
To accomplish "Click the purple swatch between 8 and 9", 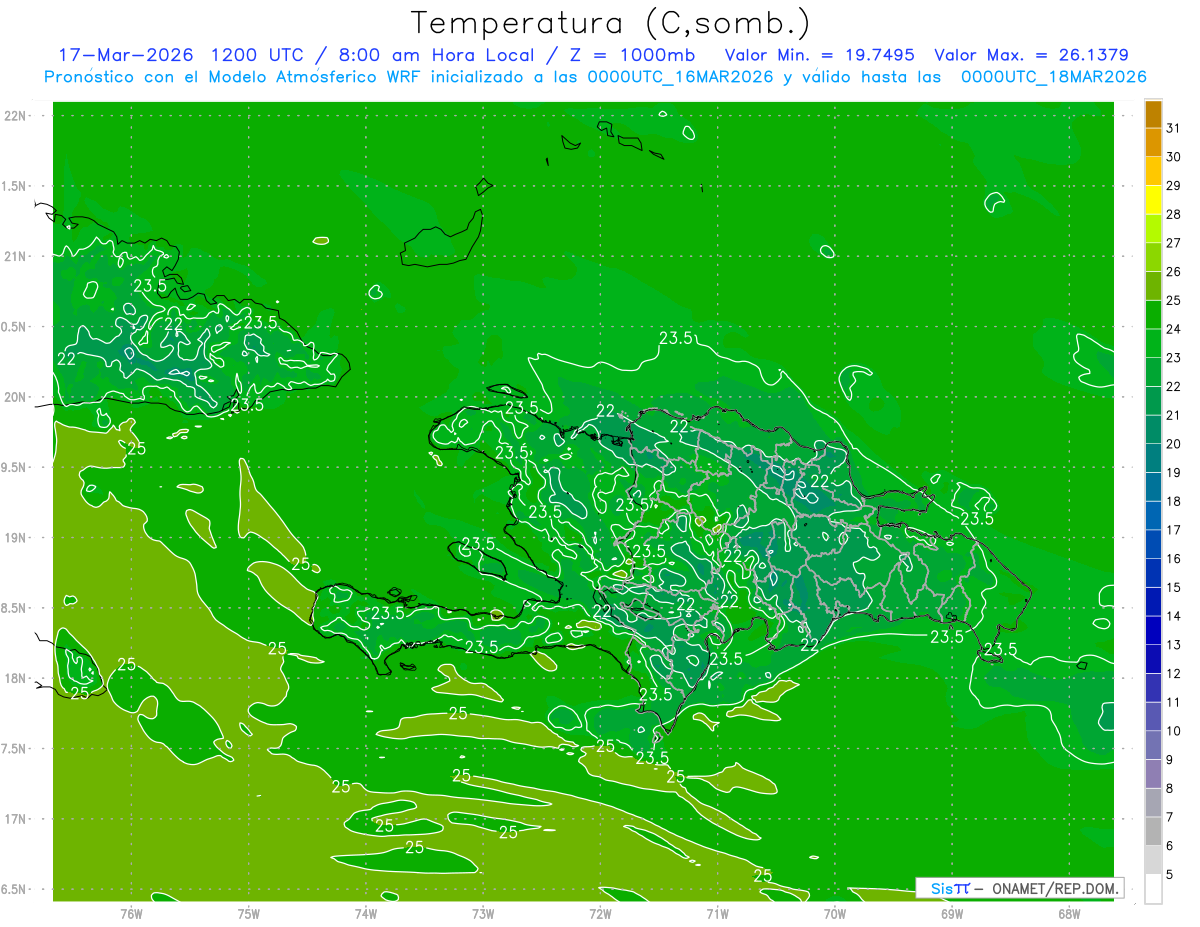I will pyautogui.click(x=1153, y=774).
